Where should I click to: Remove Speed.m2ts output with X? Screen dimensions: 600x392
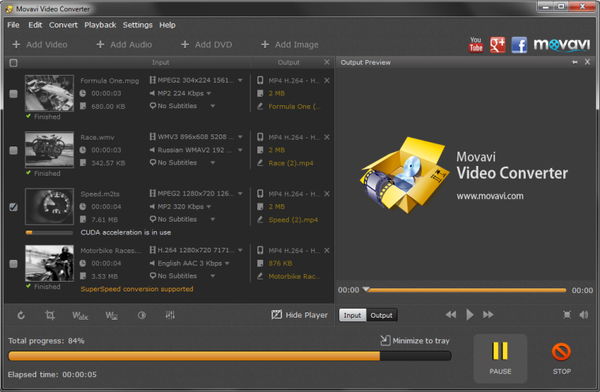pyautogui.click(x=327, y=194)
